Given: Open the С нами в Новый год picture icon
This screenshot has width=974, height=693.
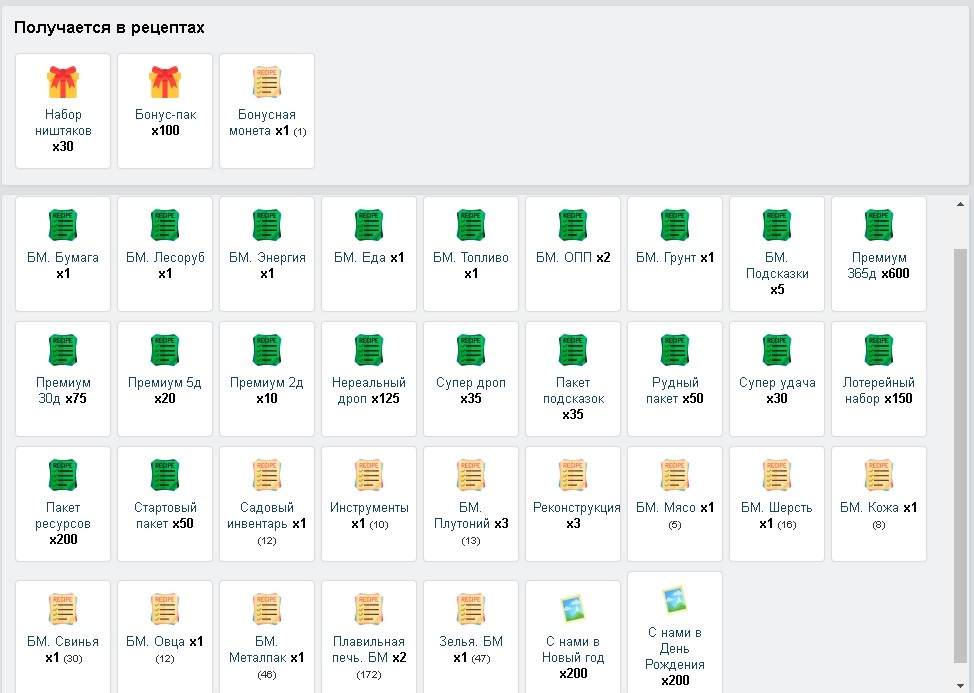Looking at the screenshot, I should click(573, 609).
